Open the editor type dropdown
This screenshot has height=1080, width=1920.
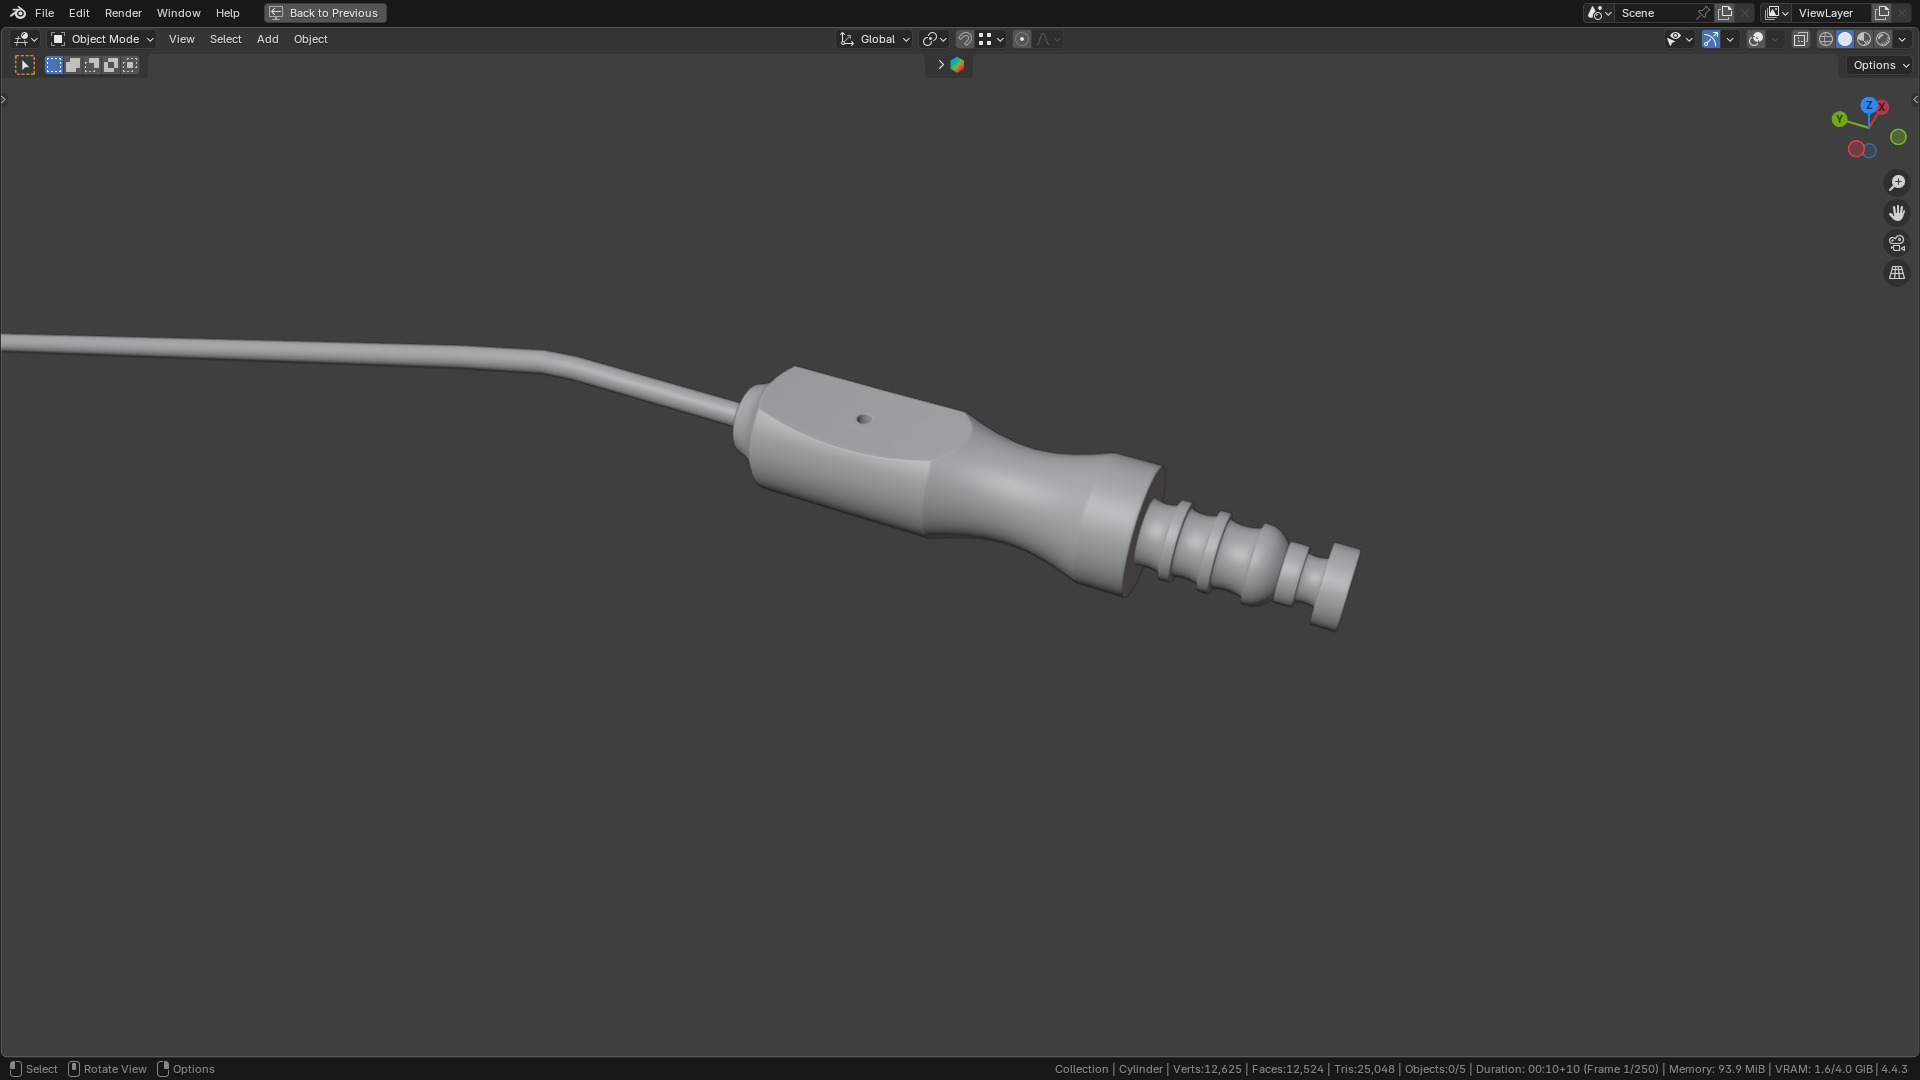coord(25,39)
